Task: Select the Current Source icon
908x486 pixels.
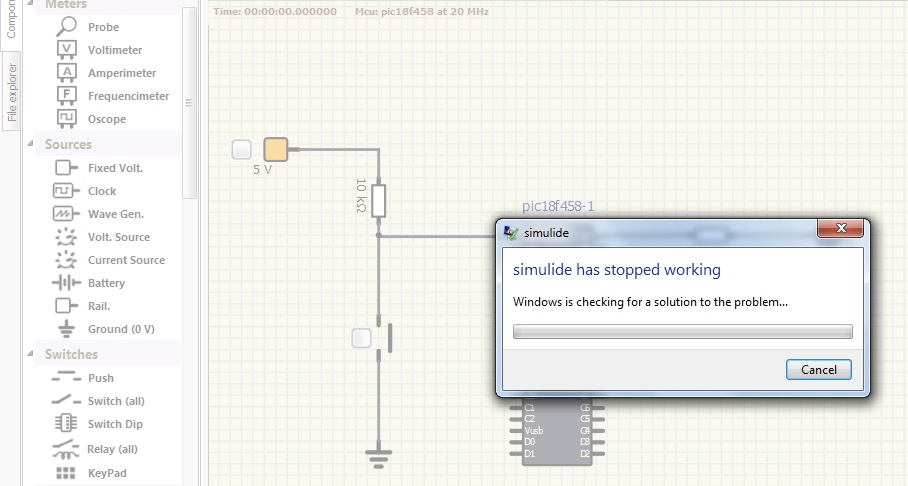Action: coord(66,260)
